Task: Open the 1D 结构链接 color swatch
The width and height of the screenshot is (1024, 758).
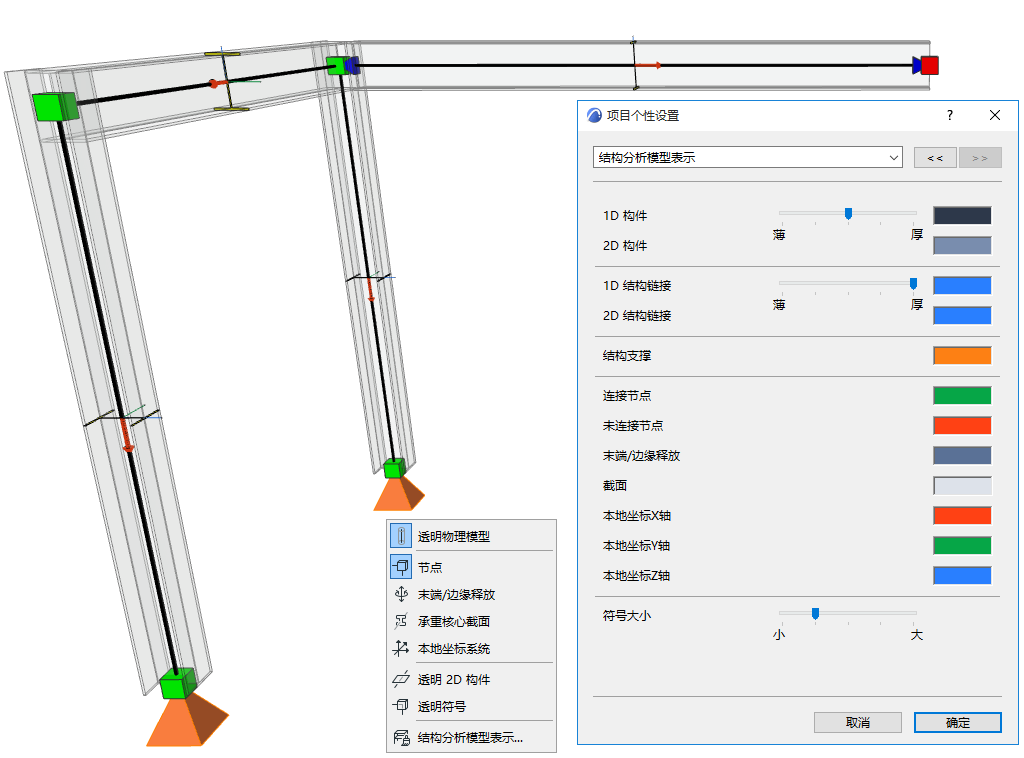Action: pyautogui.click(x=962, y=285)
